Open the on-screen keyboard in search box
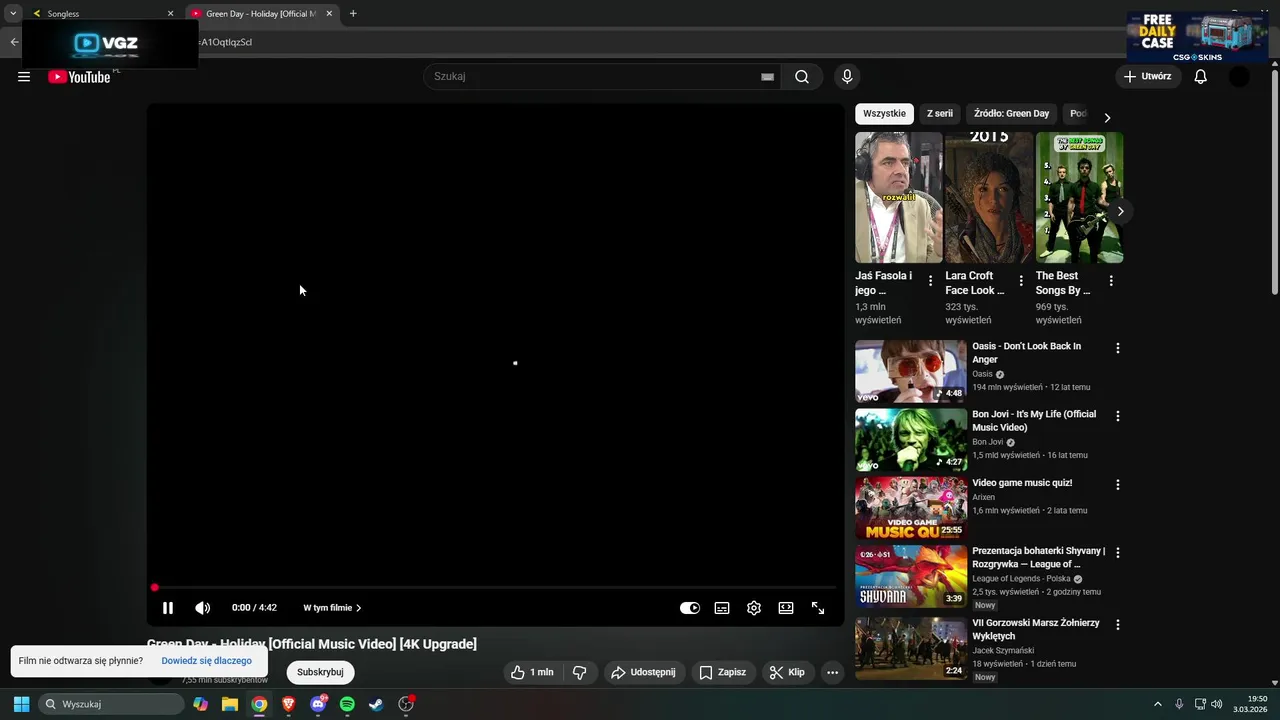 tap(767, 77)
